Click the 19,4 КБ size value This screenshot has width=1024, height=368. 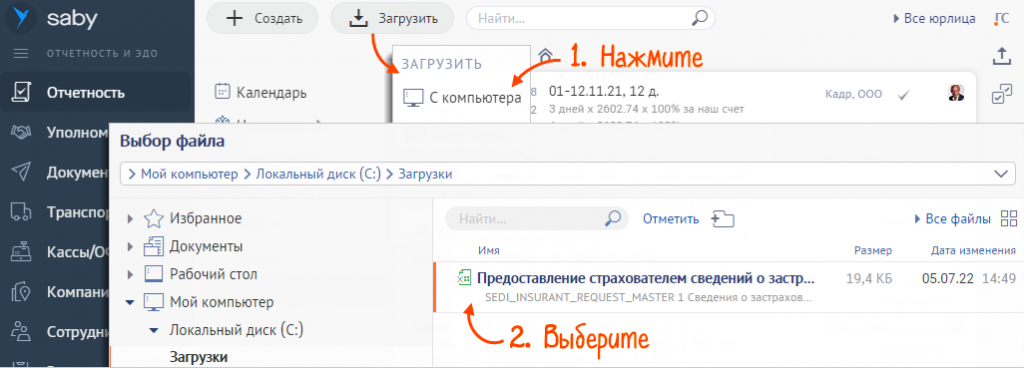(869, 279)
